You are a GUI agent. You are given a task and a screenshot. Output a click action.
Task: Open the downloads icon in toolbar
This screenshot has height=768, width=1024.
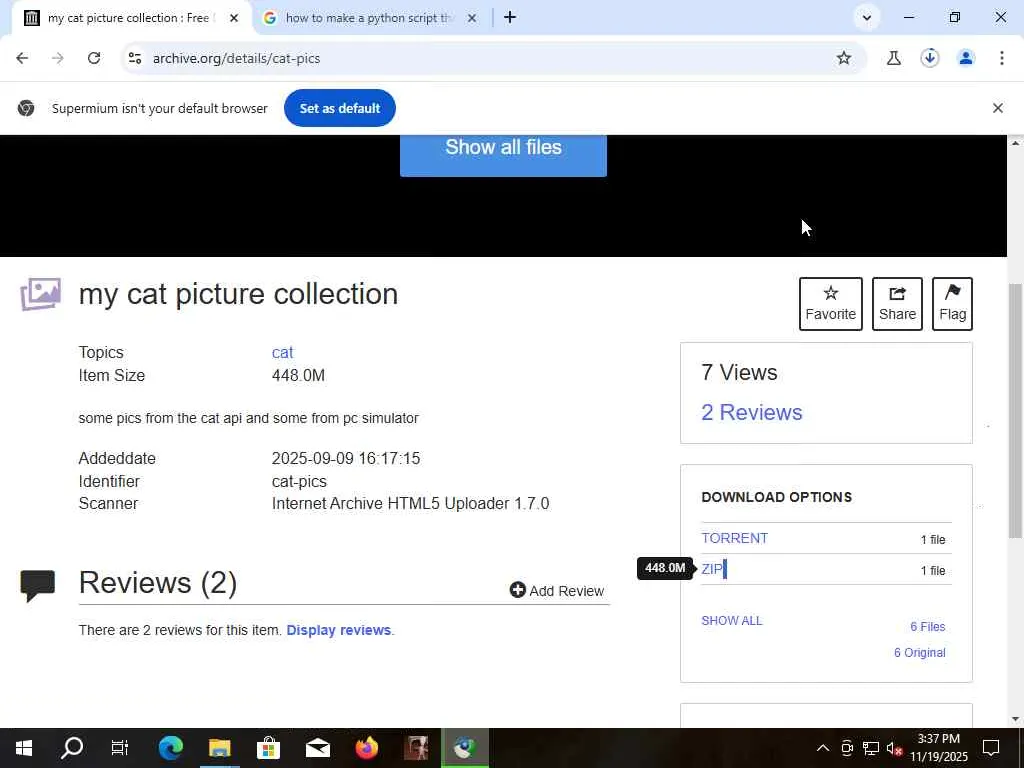click(x=929, y=58)
